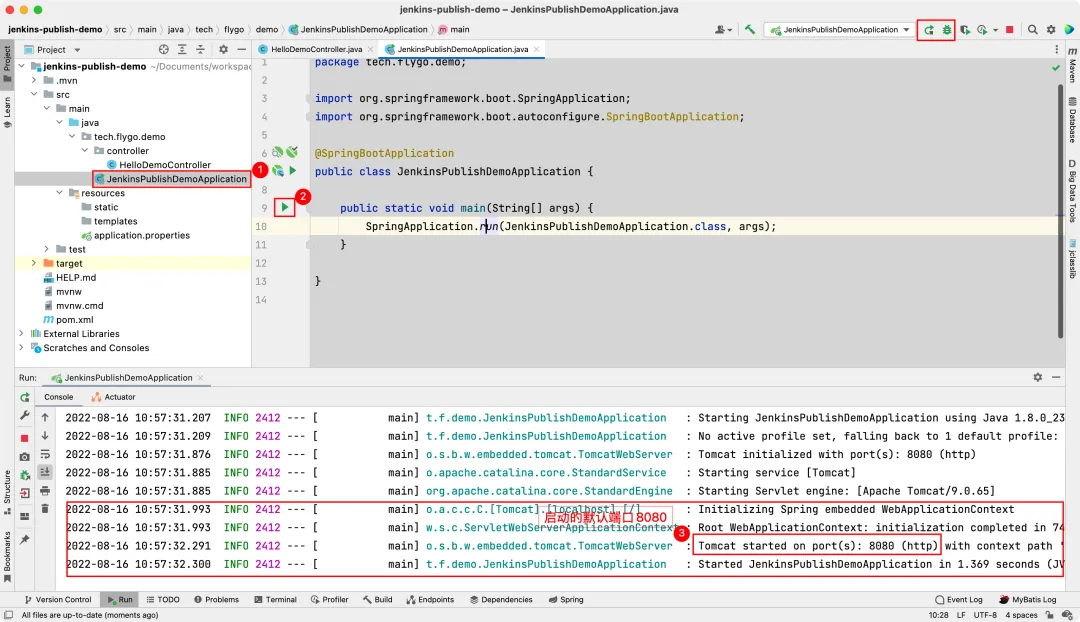
Task: Toggle scroll to end in console
Action: click(45, 472)
